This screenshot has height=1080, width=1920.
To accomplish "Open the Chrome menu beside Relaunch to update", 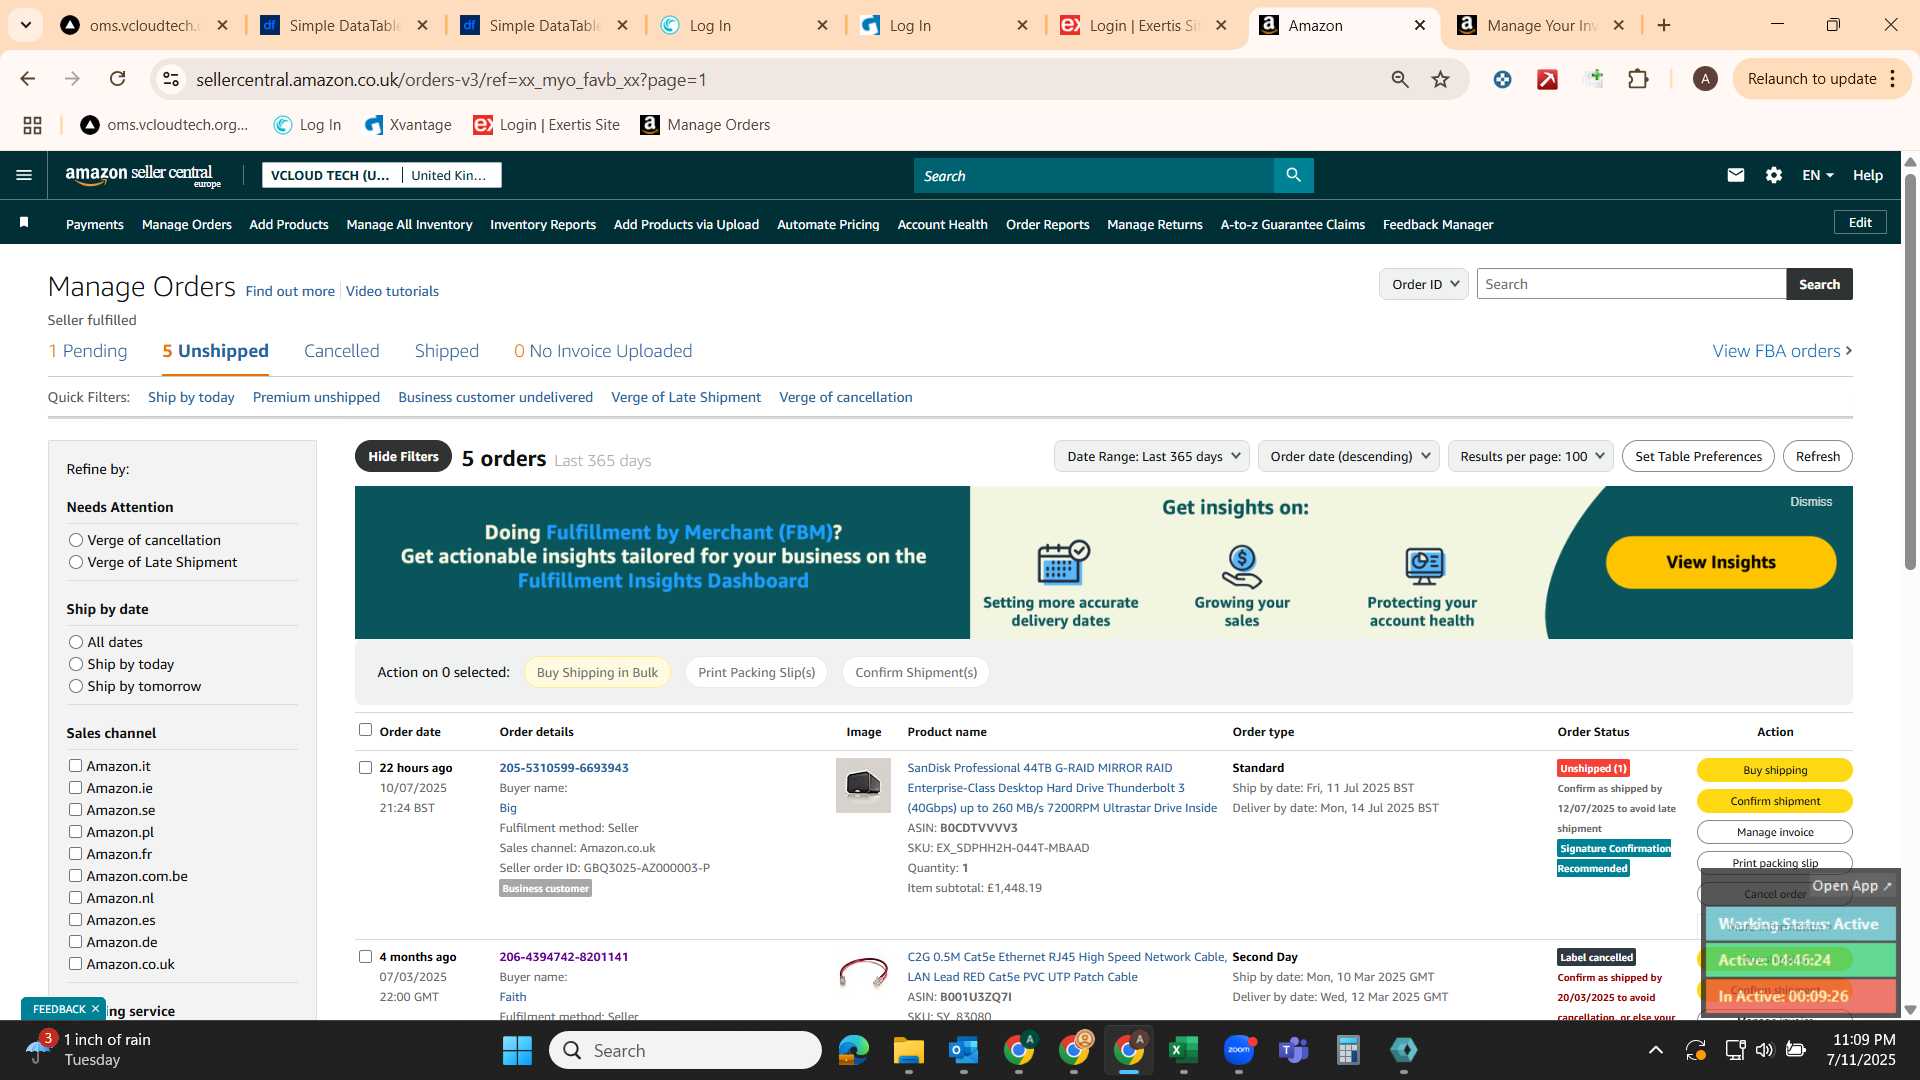I will (x=1893, y=79).
